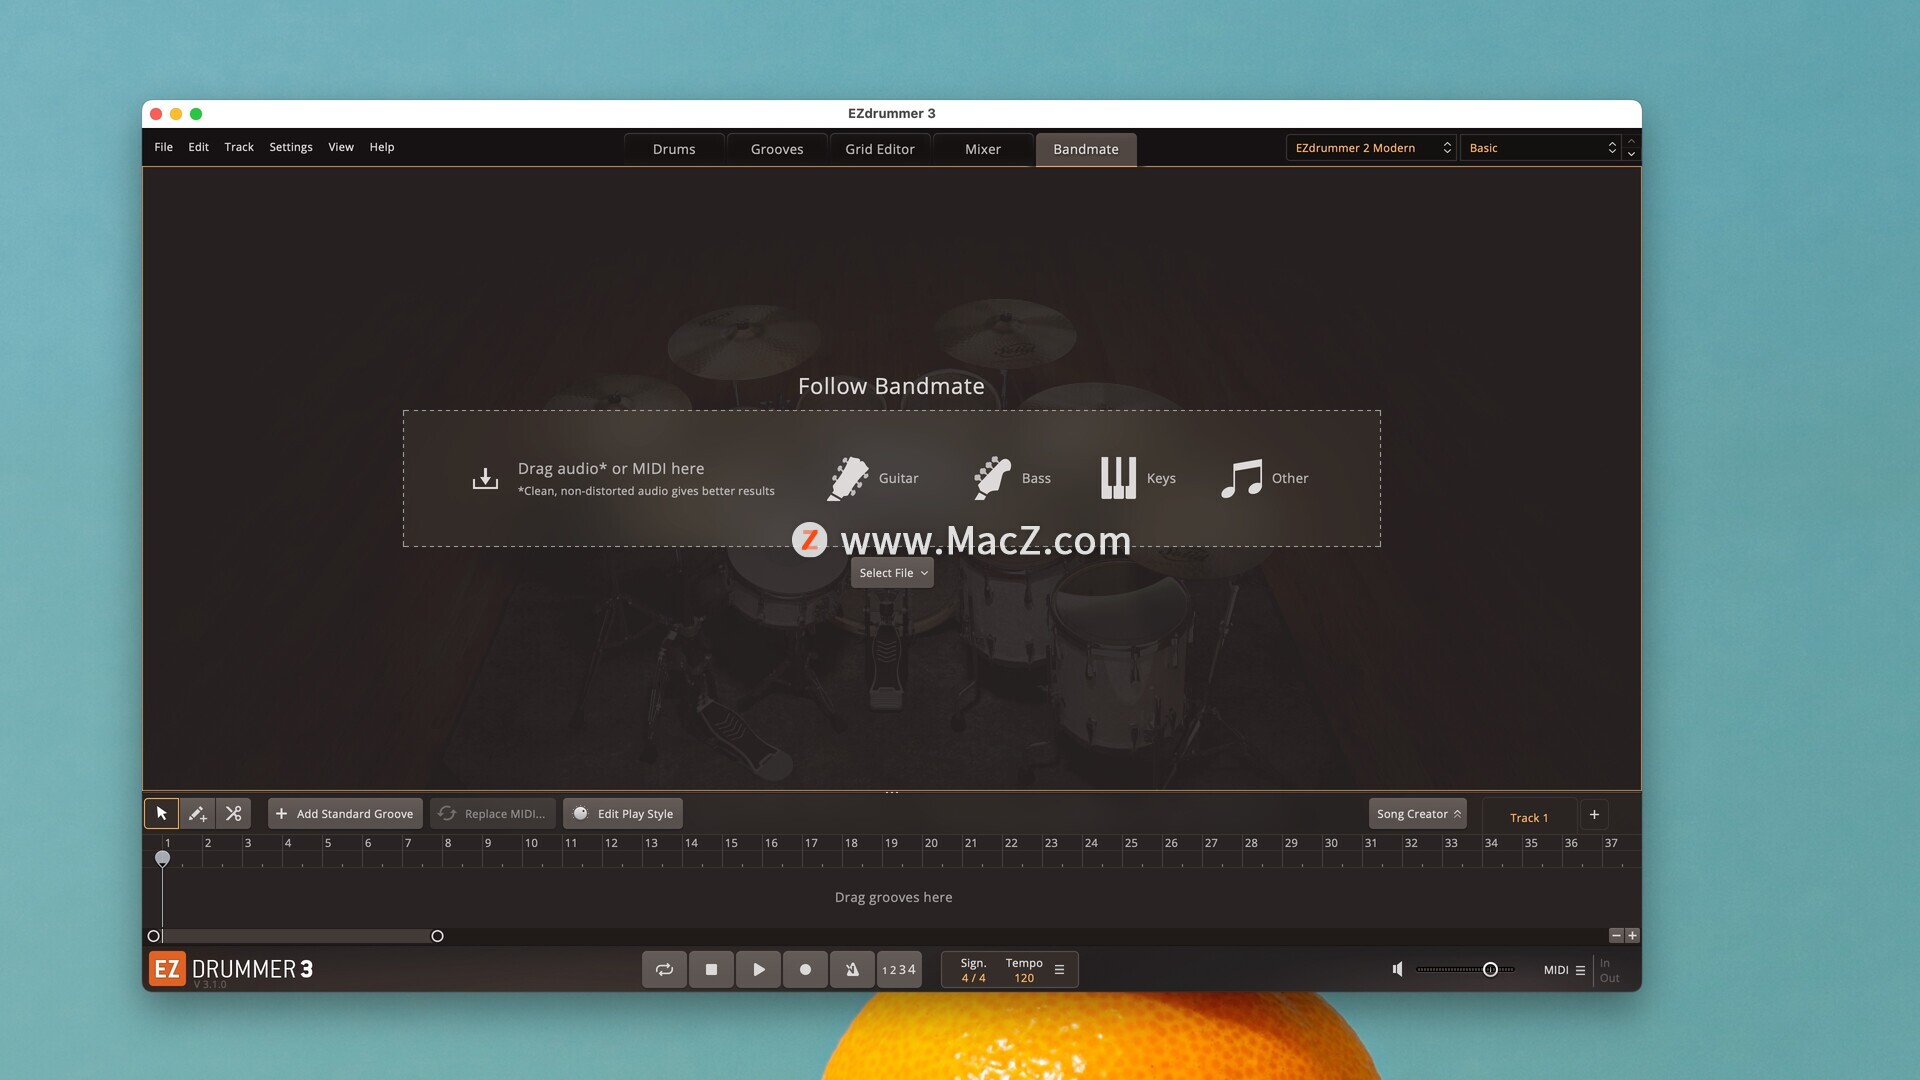Zoom out timeline with minus button
Viewport: 1920px width, 1080px height.
click(x=1616, y=936)
